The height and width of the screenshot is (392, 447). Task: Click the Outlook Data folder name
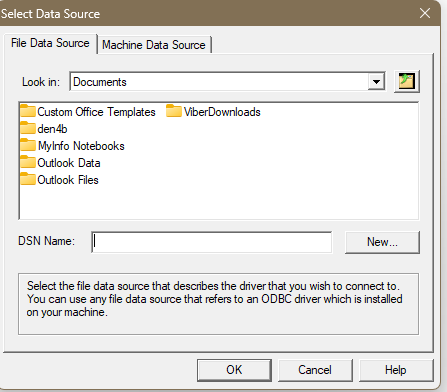[69, 163]
